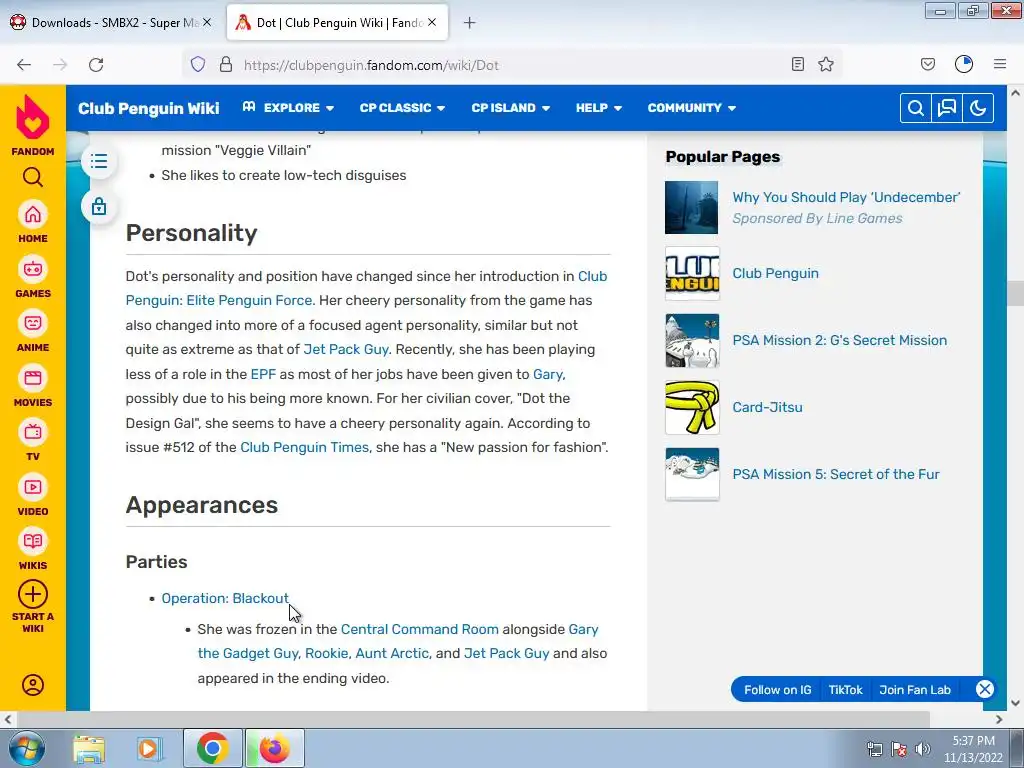Click Follow on IG button
Image resolution: width=1024 pixels, height=768 pixels.
[777, 690]
